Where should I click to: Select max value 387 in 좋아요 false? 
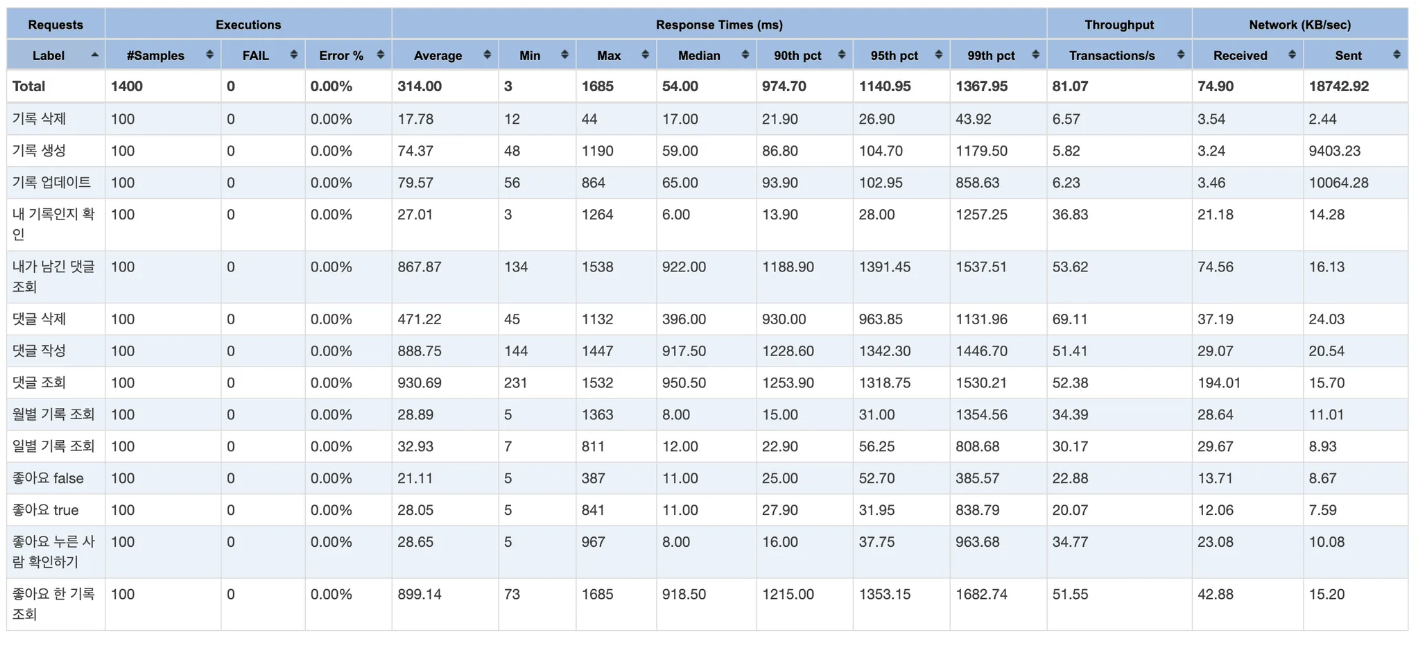point(593,478)
